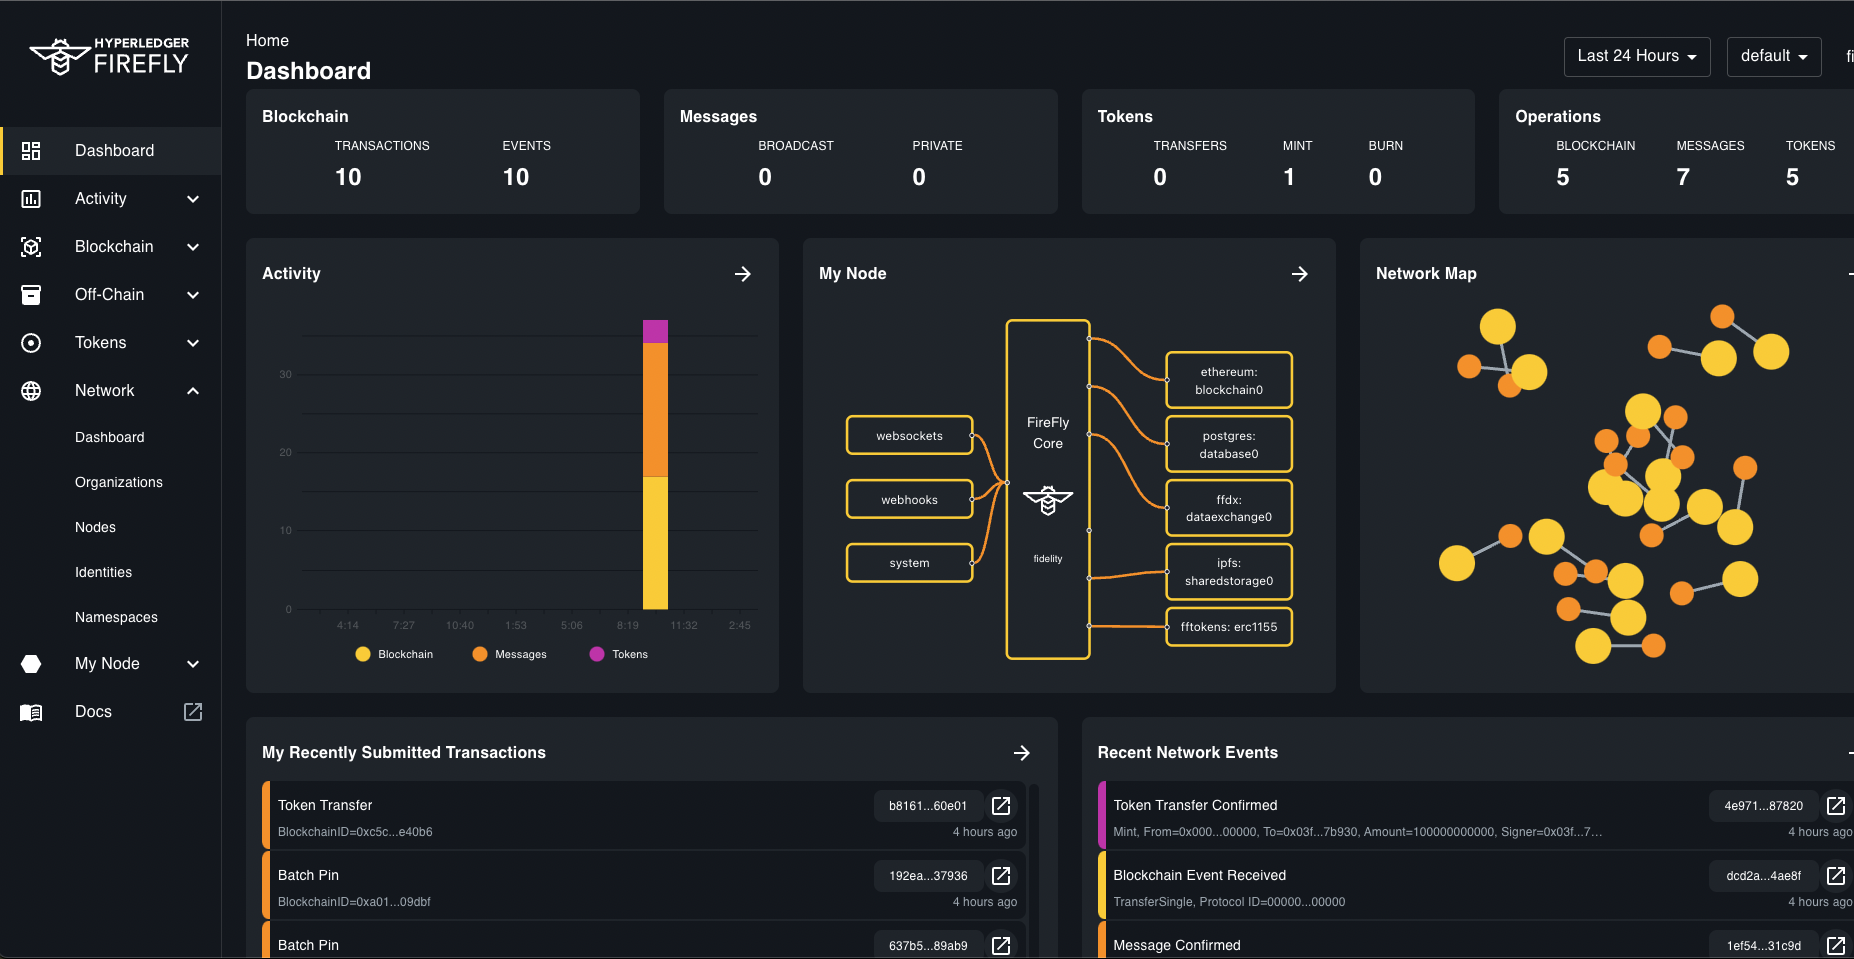This screenshot has height=959, width=1854.
Task: Open the Message Confirmed event link icon
Action: point(1836,945)
